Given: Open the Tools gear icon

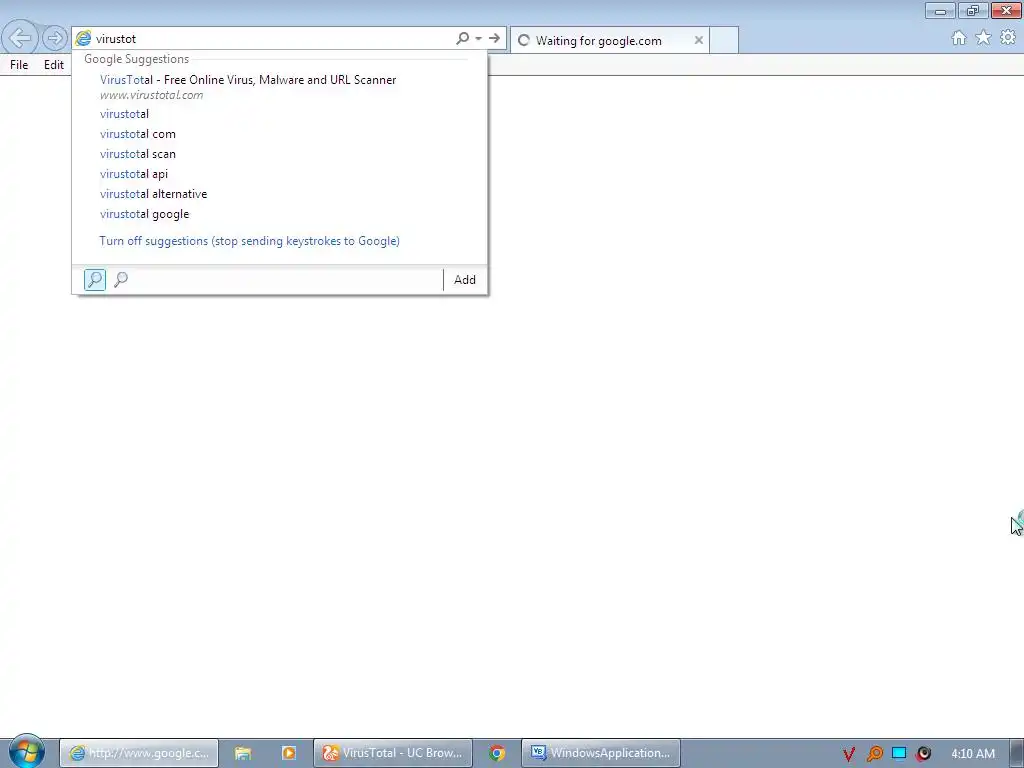Looking at the screenshot, I should [x=1008, y=38].
